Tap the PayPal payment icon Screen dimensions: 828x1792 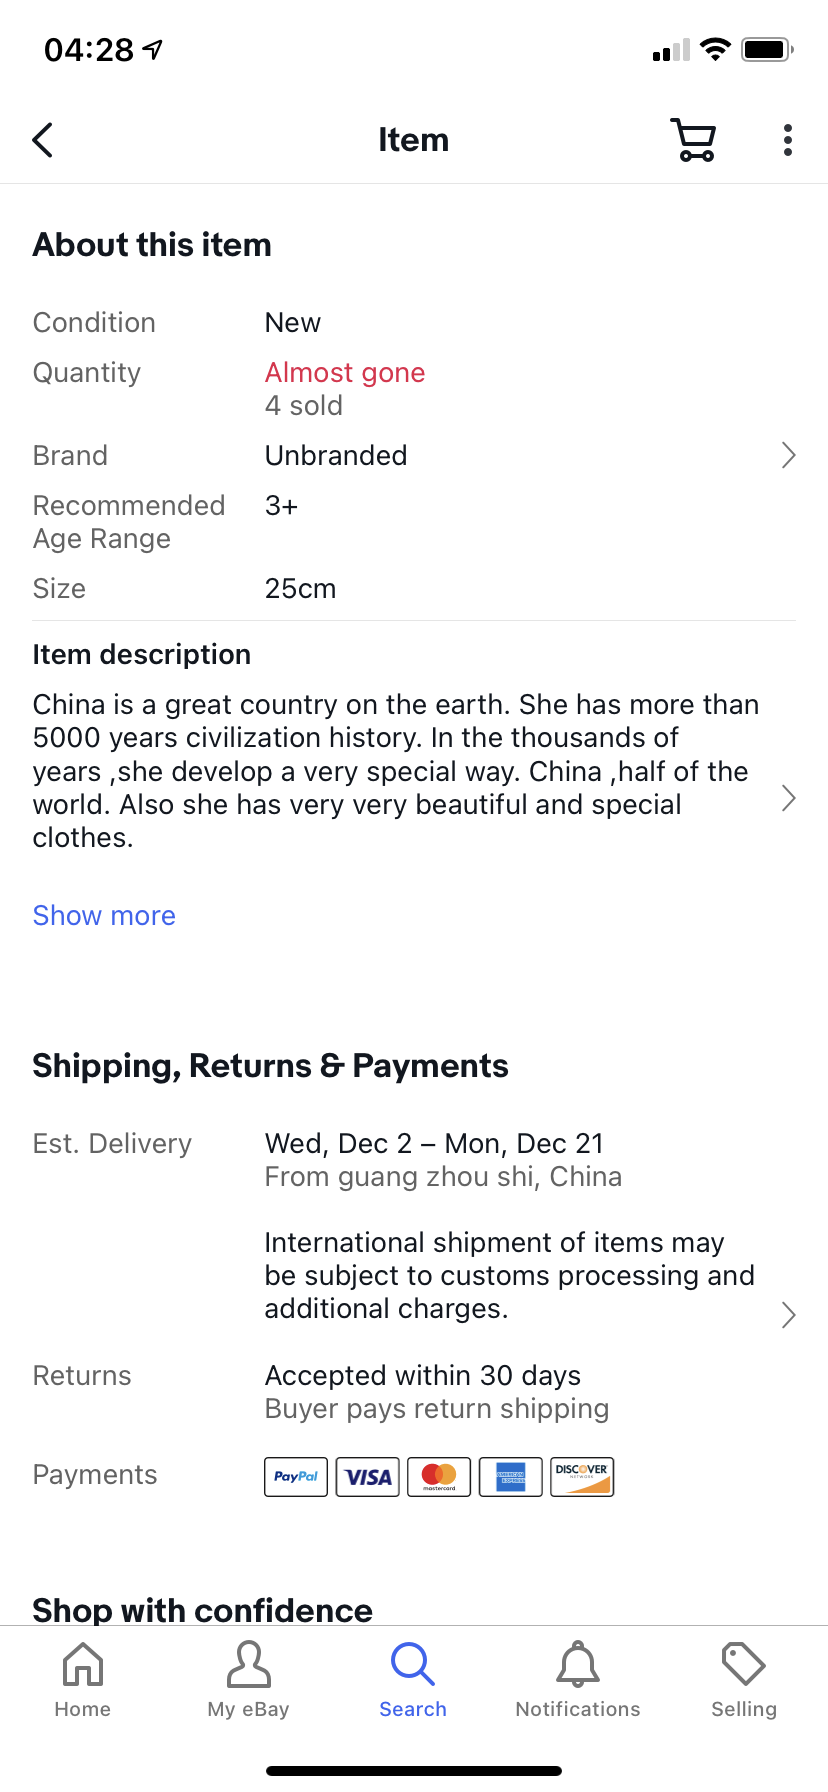[x=296, y=1477]
